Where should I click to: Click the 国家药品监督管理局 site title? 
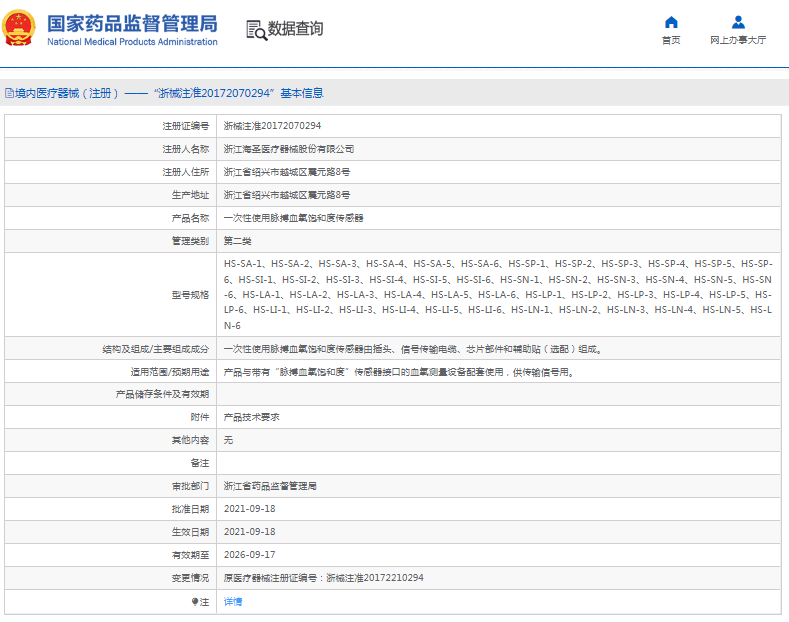click(x=131, y=22)
